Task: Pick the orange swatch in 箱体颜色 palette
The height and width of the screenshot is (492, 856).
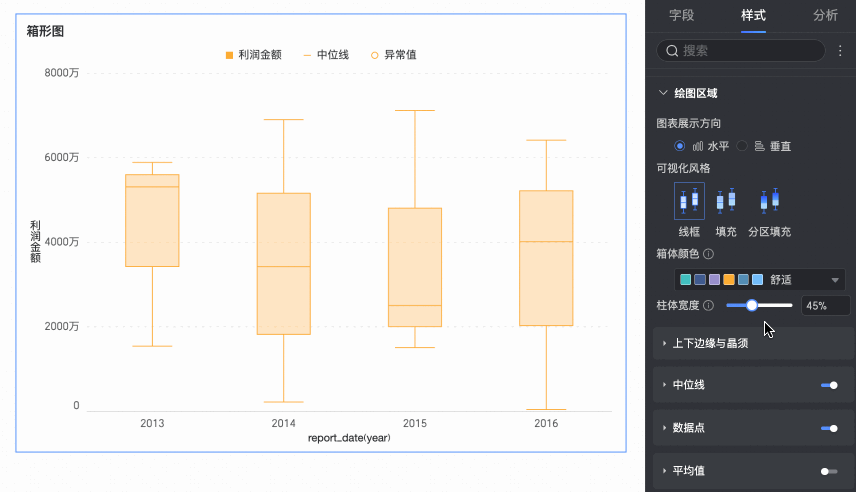Action: 729,280
